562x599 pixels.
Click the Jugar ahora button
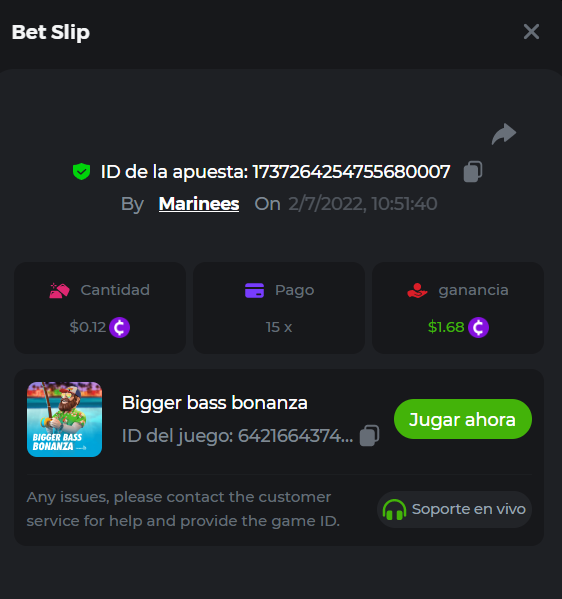[x=463, y=419]
